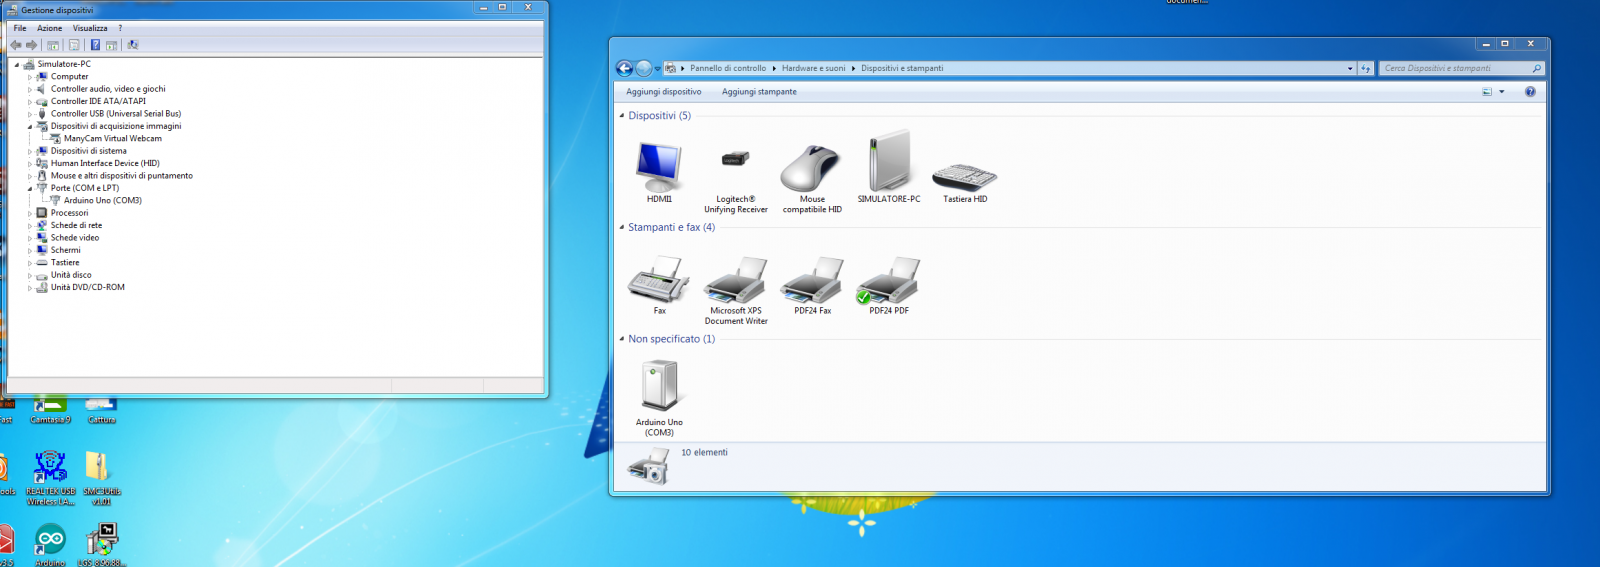Open the Arduino desktop shortcut
1600x567 pixels.
coord(50,540)
